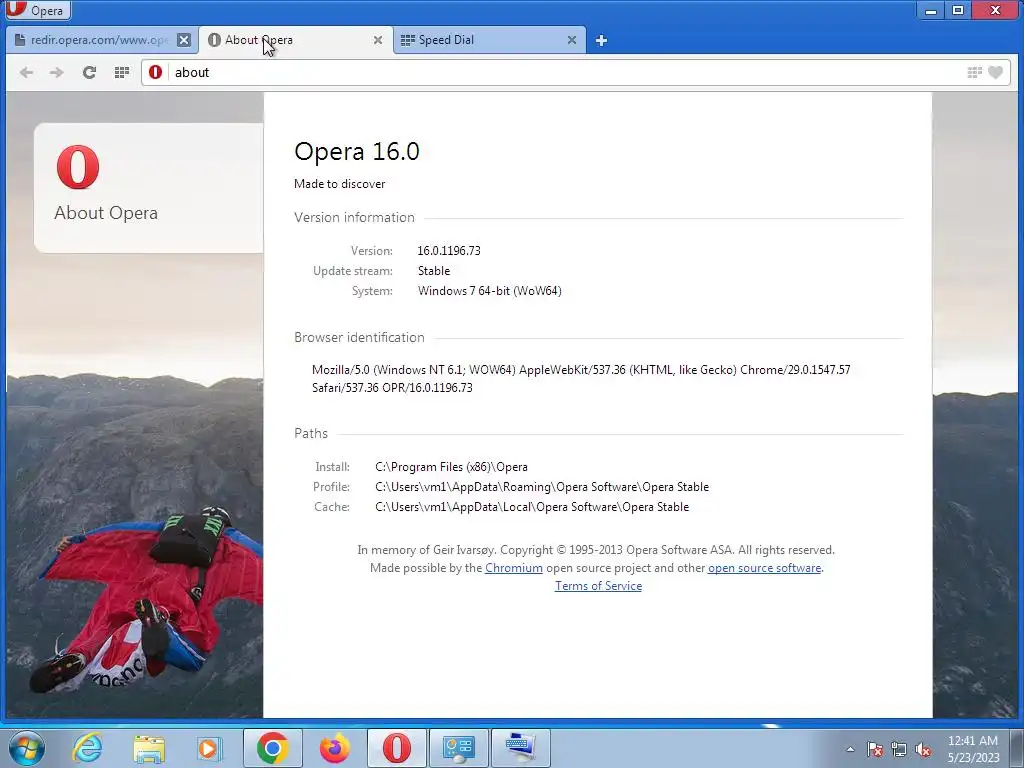Open the Opera menu button
This screenshot has height=768, width=1024.
click(x=37, y=10)
